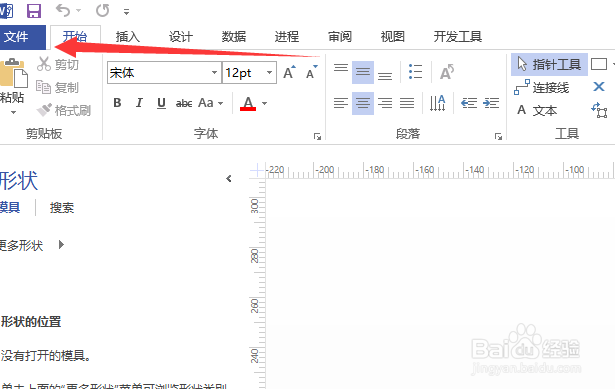Open the 段落 dialog launcher
The image size is (615, 389).
click(x=498, y=136)
